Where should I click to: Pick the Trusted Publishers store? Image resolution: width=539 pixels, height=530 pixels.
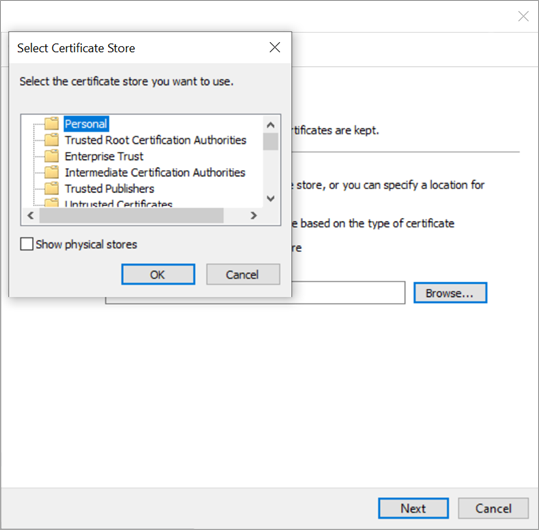coord(109,188)
